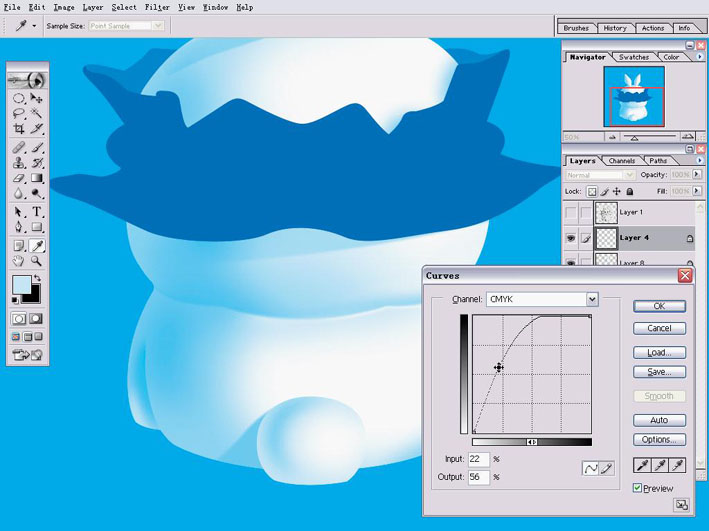Lock position in Layers panel

click(x=617, y=191)
